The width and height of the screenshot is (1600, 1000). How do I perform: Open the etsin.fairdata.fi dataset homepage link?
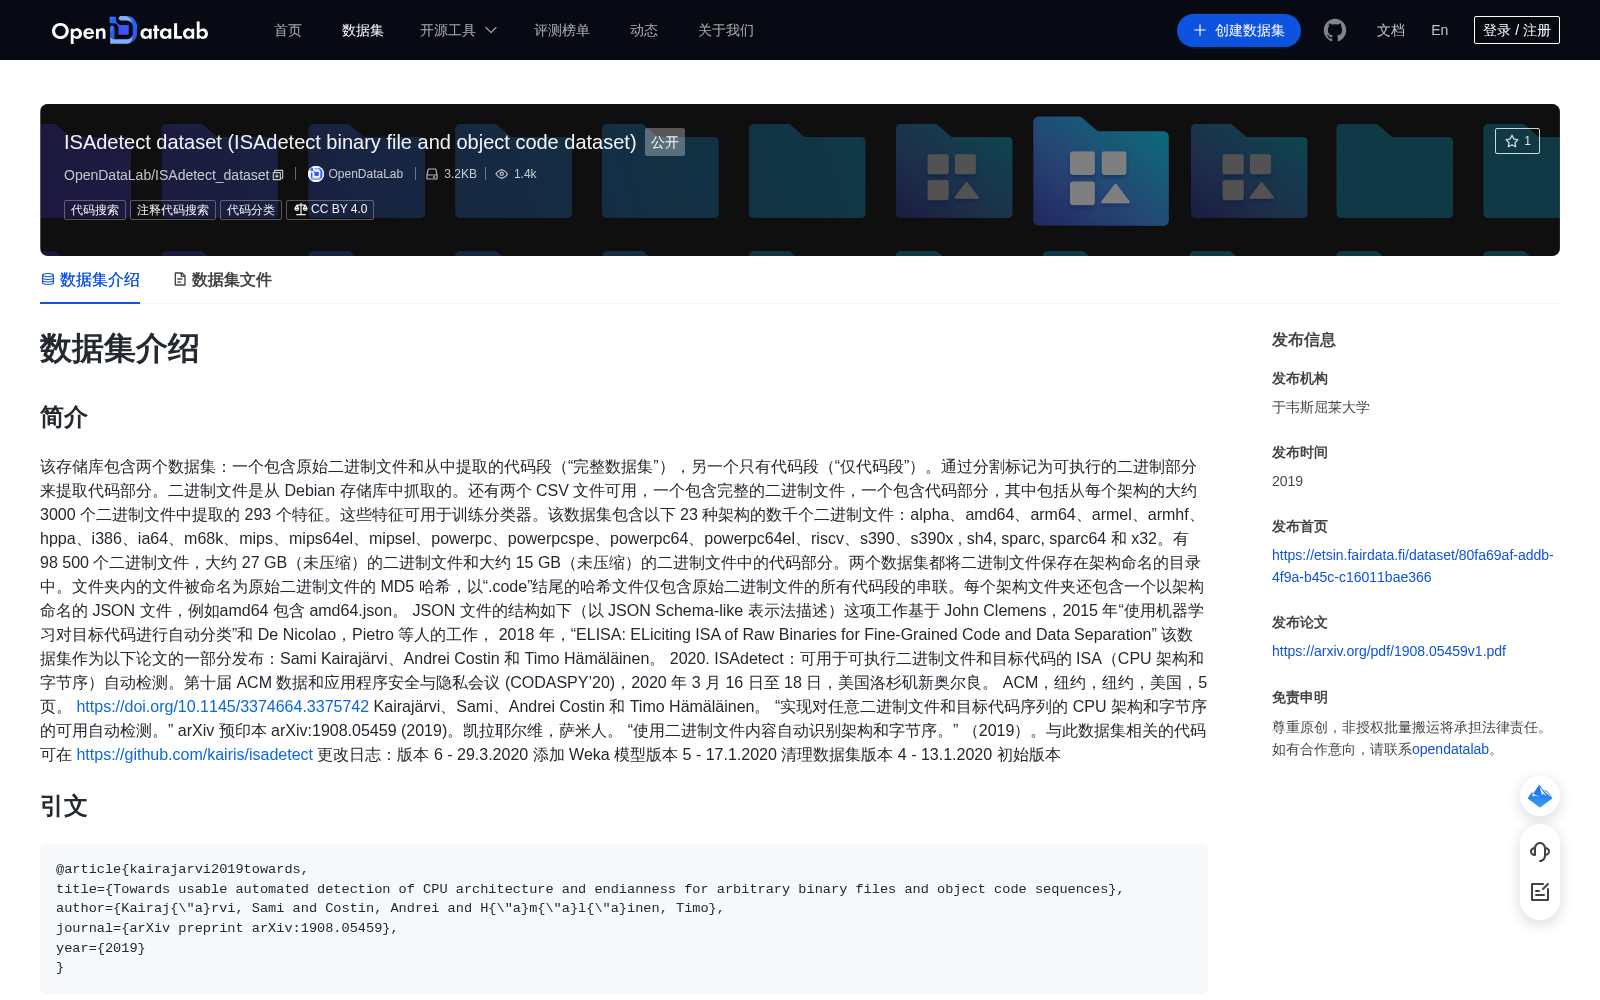pyautogui.click(x=1413, y=566)
